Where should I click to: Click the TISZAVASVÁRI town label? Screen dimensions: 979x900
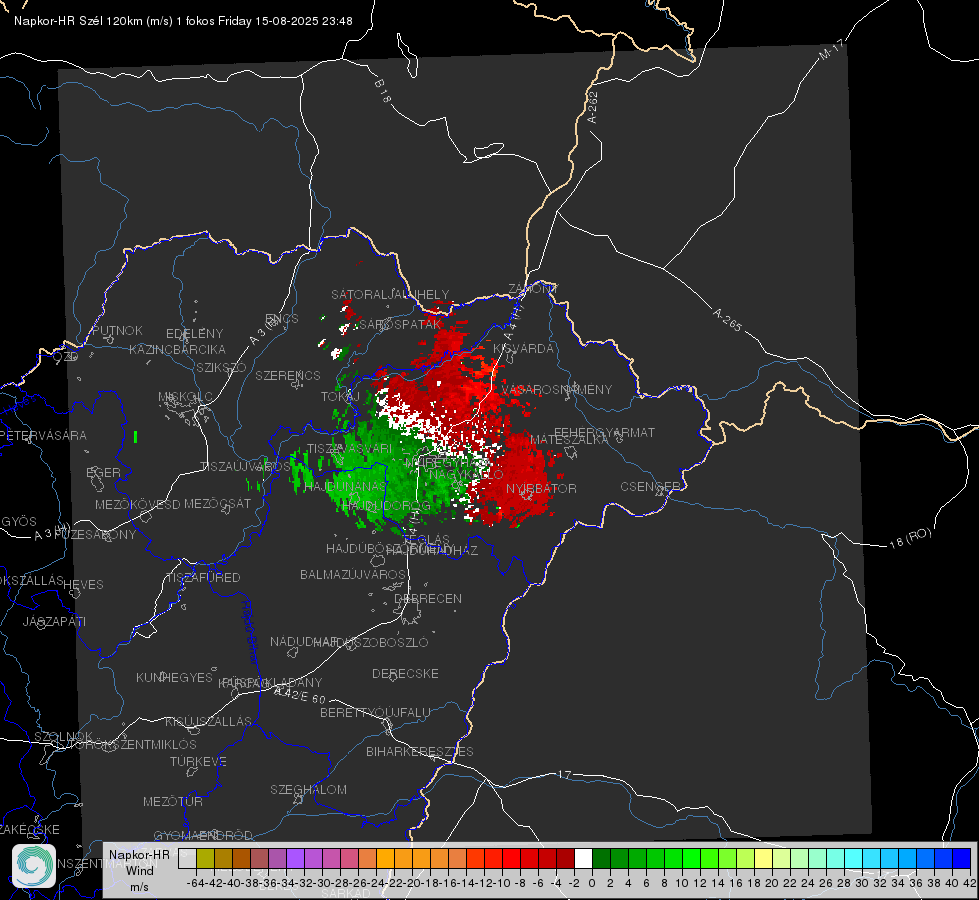[350, 448]
